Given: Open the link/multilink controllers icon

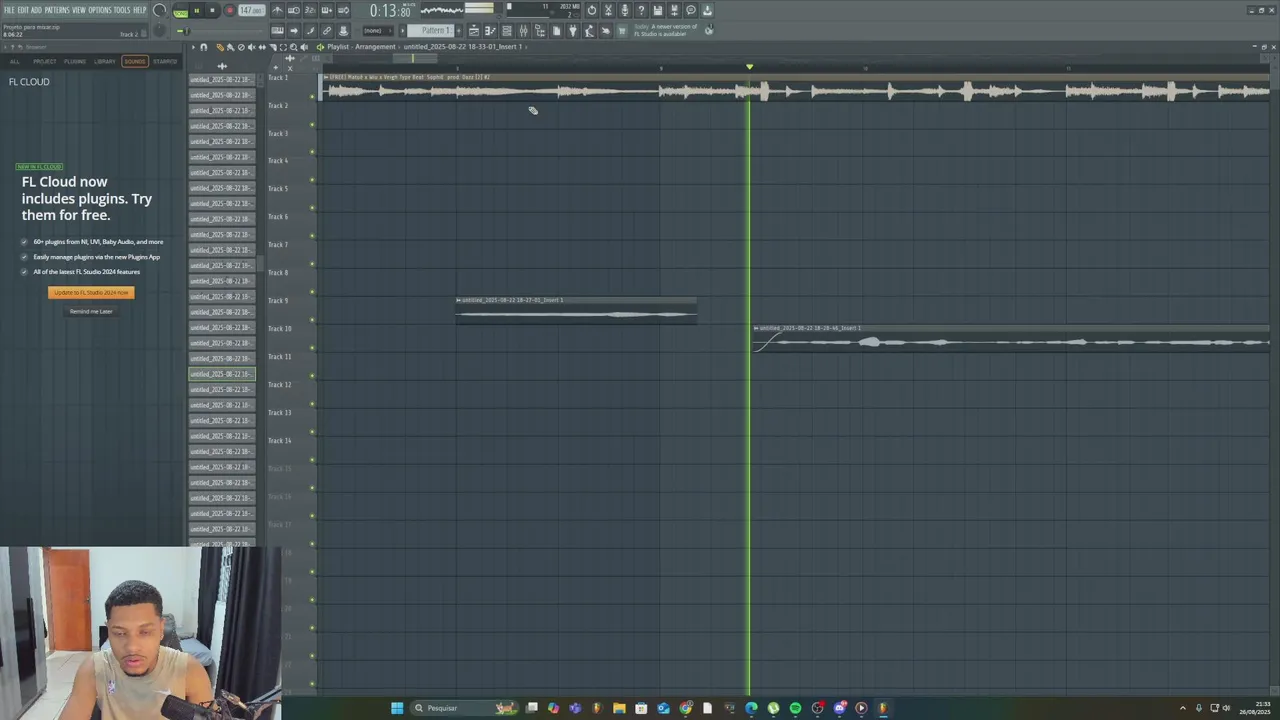Looking at the screenshot, I should click(x=327, y=30).
